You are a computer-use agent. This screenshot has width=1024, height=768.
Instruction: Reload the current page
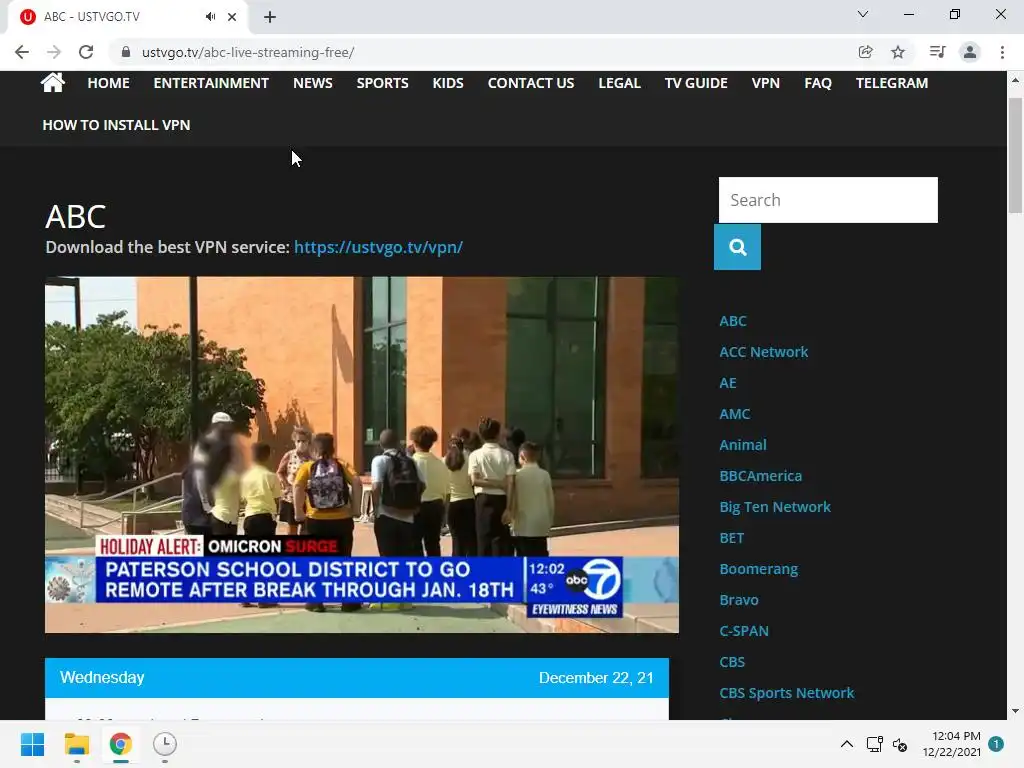[x=86, y=52]
